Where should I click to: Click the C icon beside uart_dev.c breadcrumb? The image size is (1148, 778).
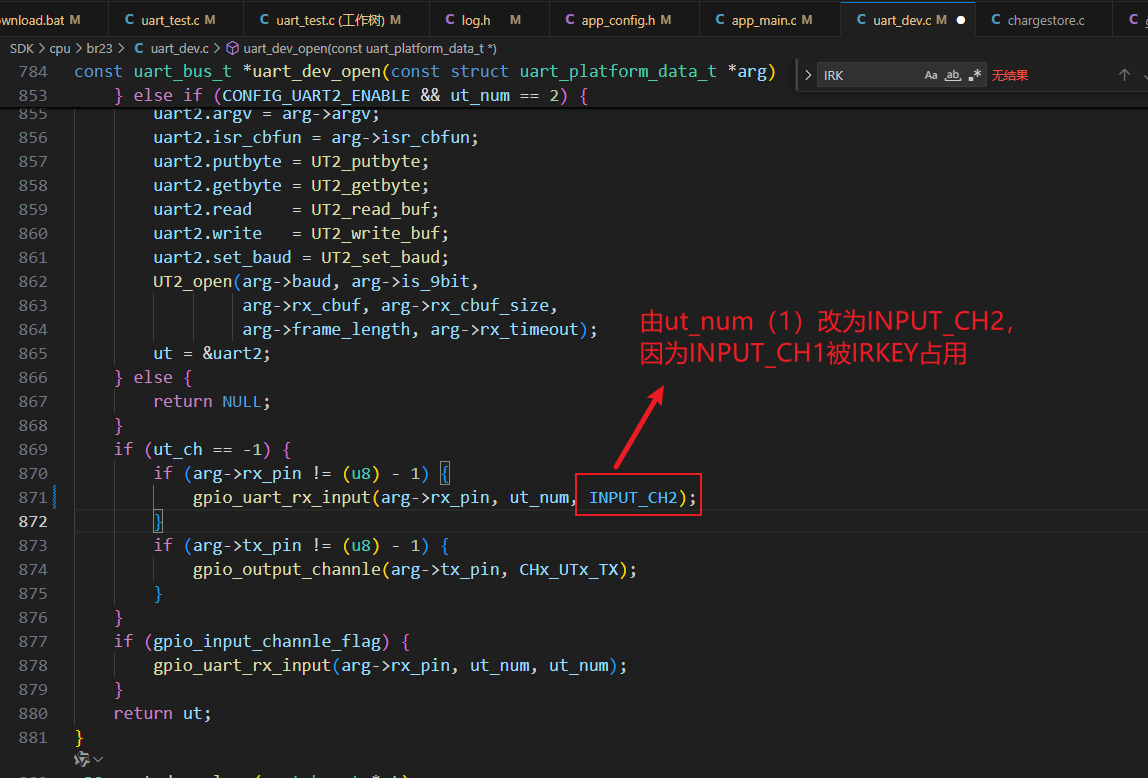(x=139, y=48)
